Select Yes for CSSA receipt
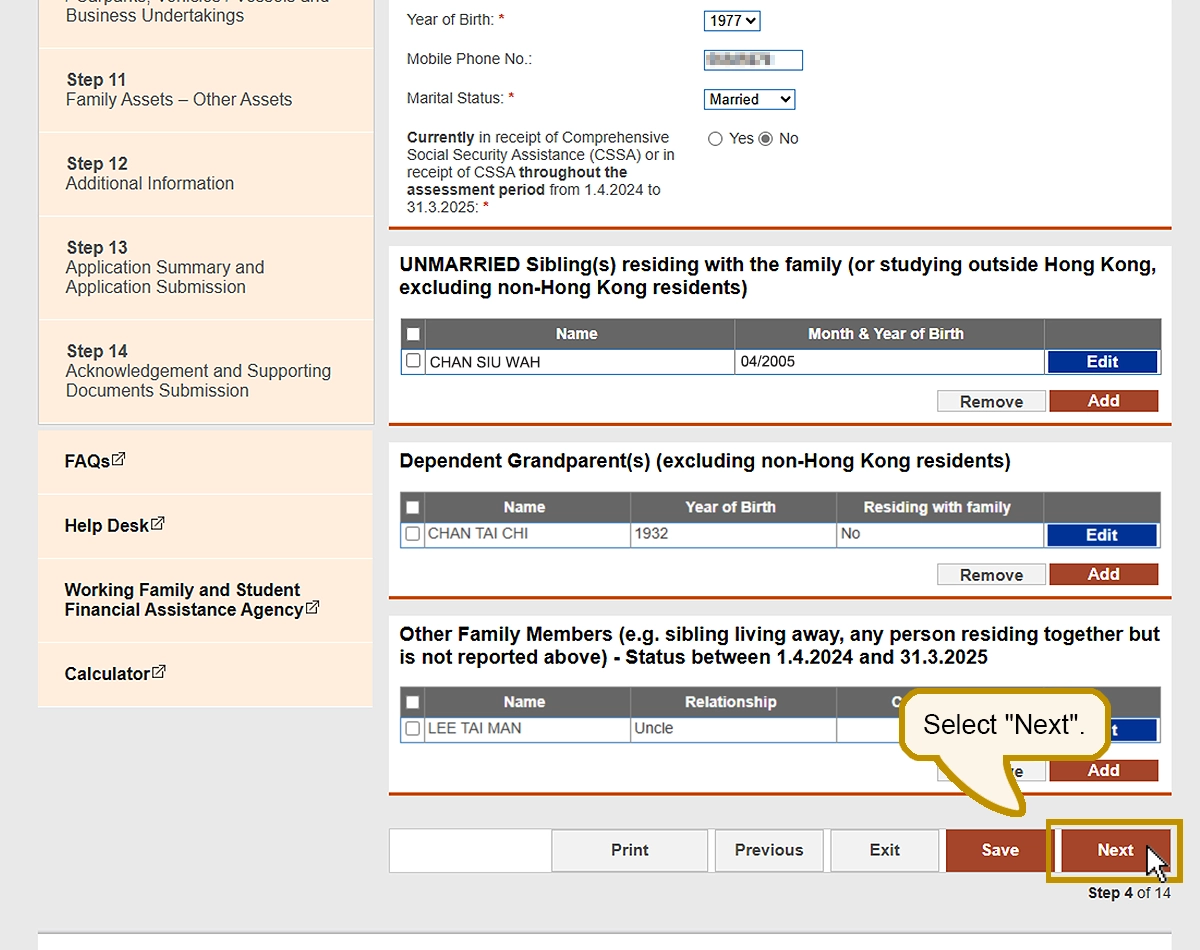This screenshot has height=950, width=1200. [715, 139]
